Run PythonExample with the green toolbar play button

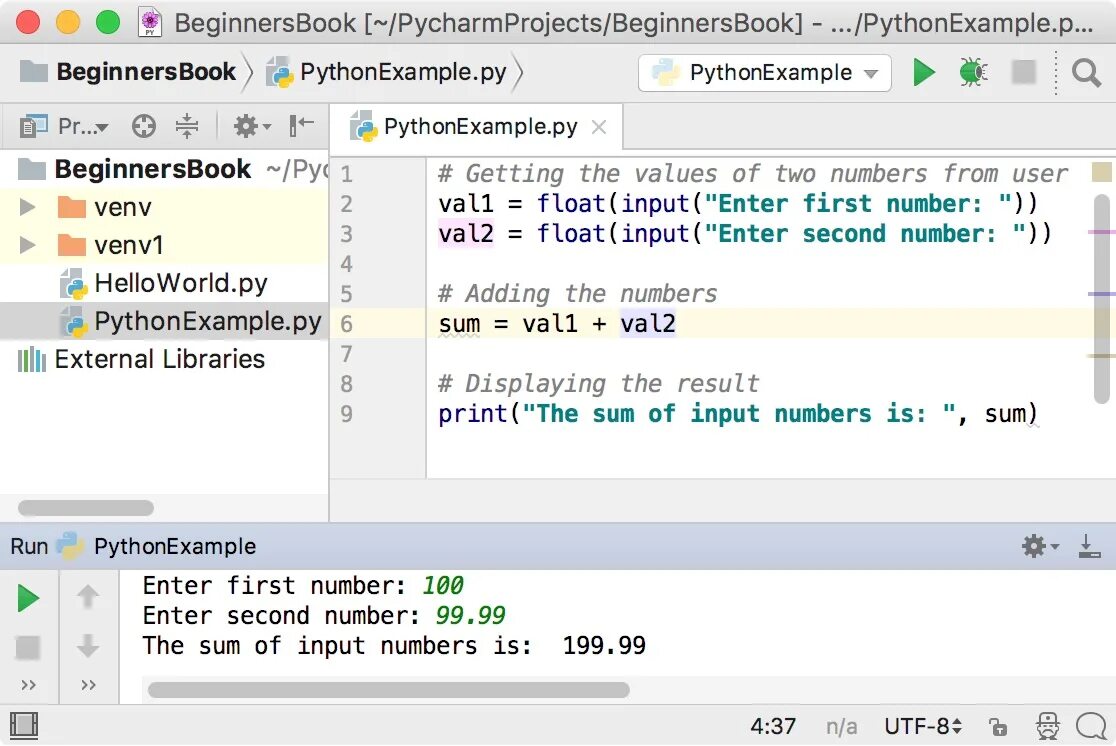pyautogui.click(x=924, y=72)
